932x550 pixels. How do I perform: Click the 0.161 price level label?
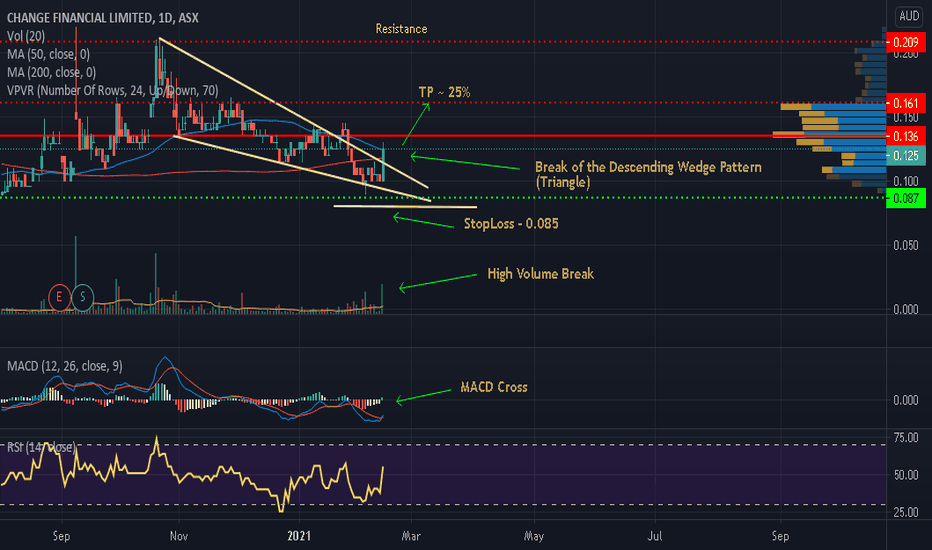[x=906, y=103]
